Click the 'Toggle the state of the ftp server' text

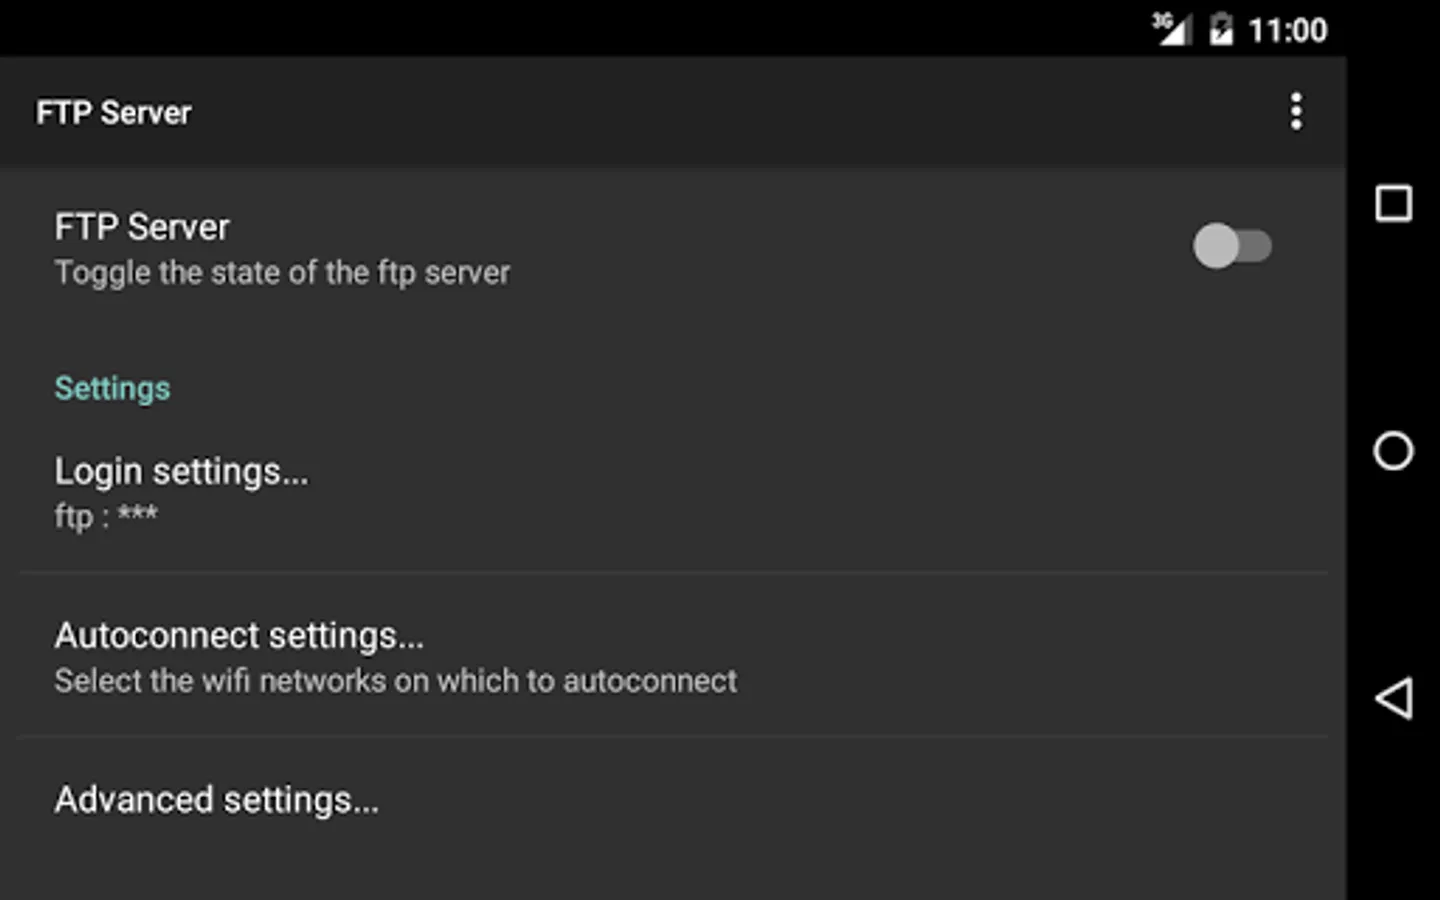pos(282,273)
